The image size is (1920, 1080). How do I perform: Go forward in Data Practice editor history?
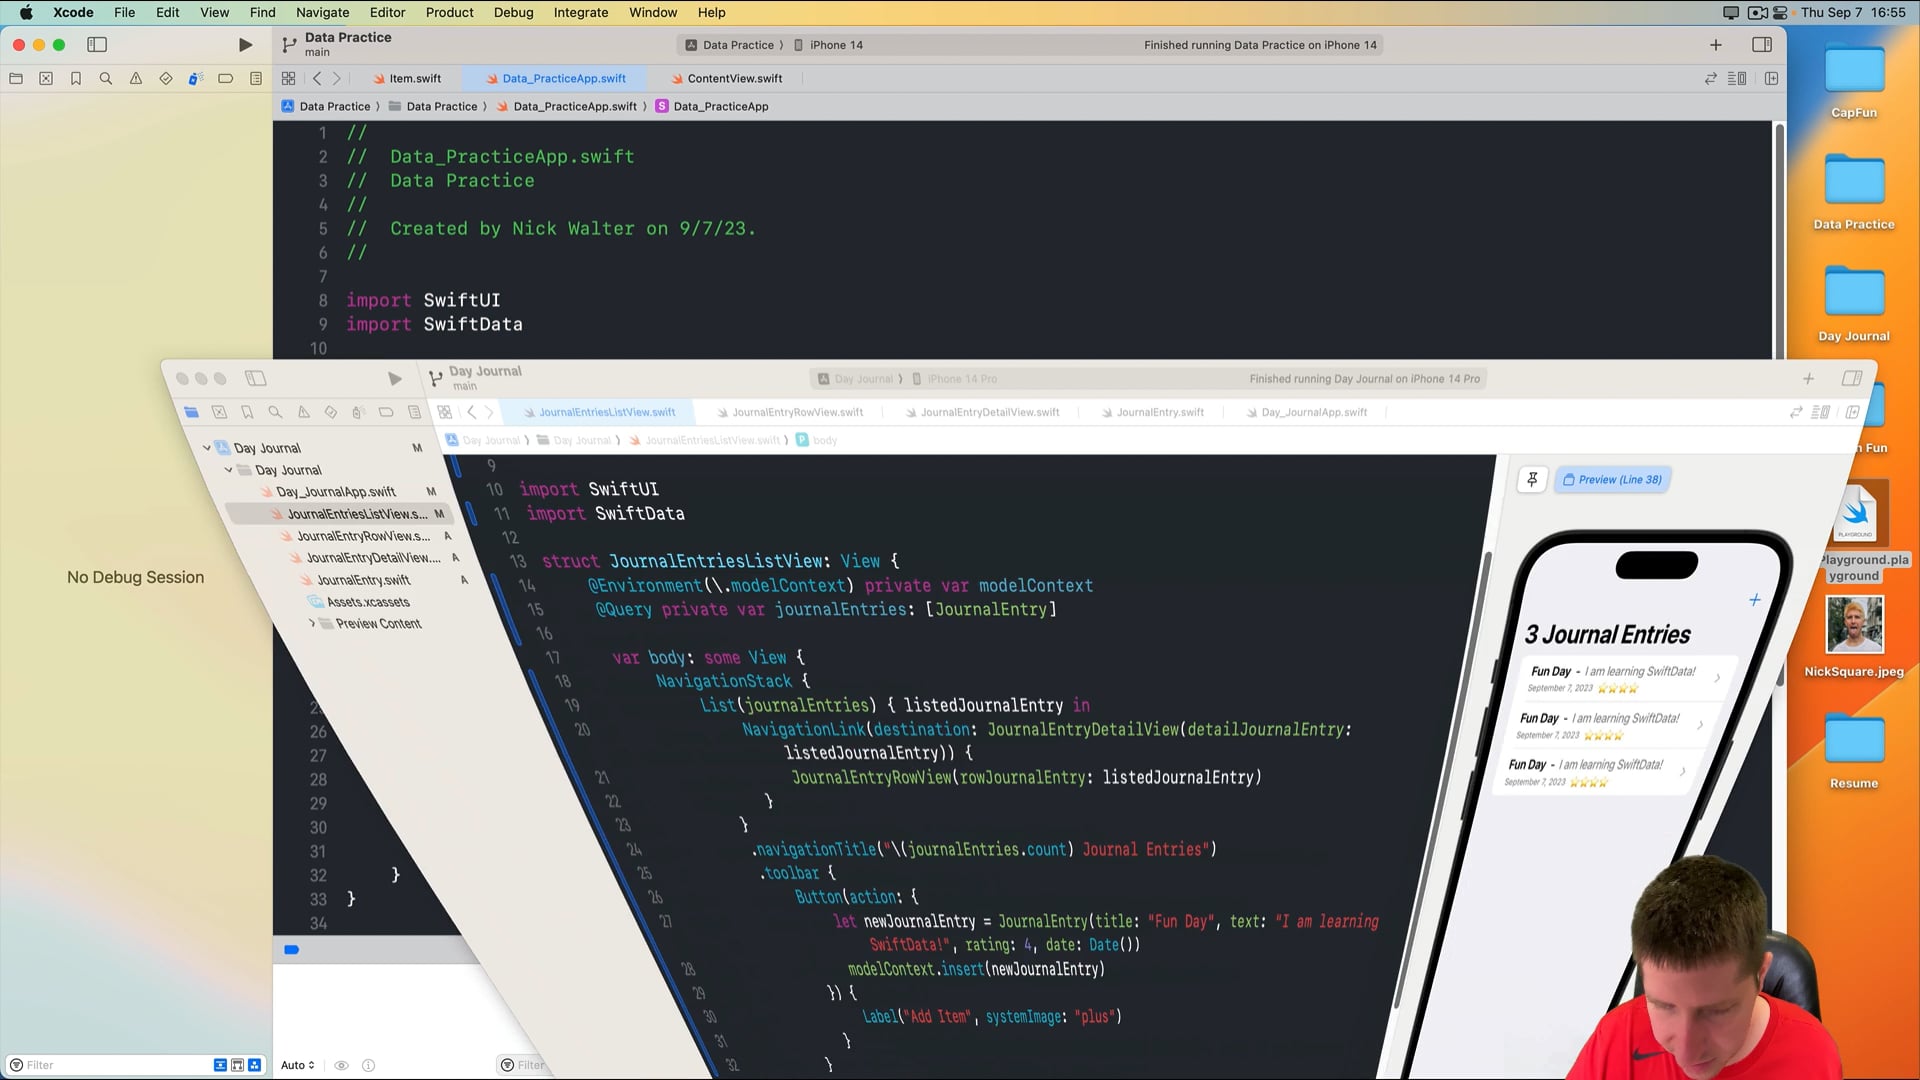337,79
